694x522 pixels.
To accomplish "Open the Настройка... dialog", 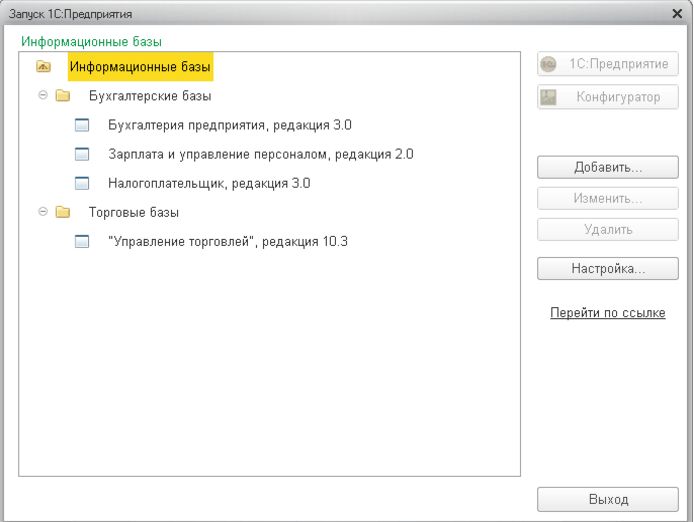I will (x=608, y=268).
